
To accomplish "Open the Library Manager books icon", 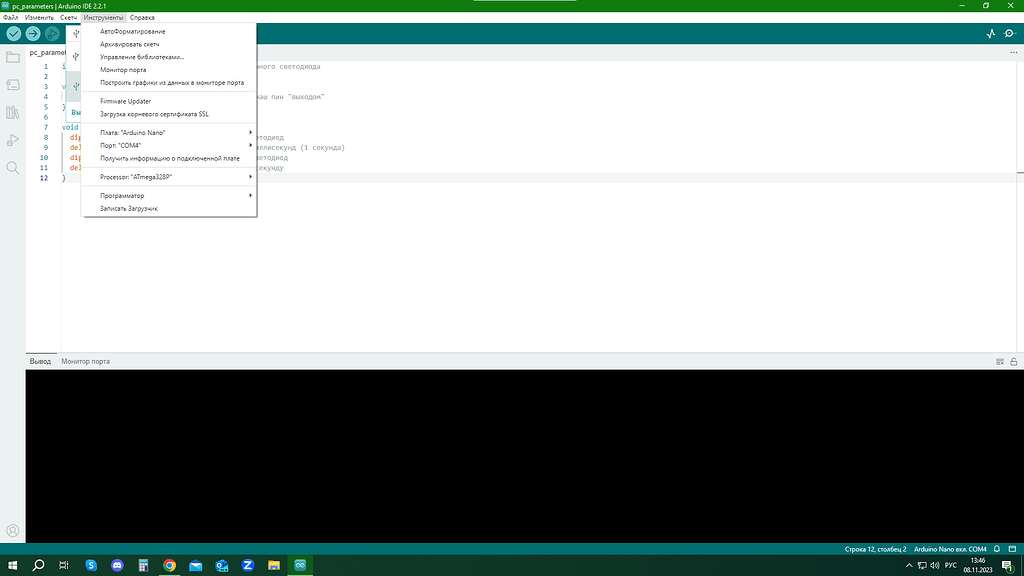I will [x=13, y=113].
